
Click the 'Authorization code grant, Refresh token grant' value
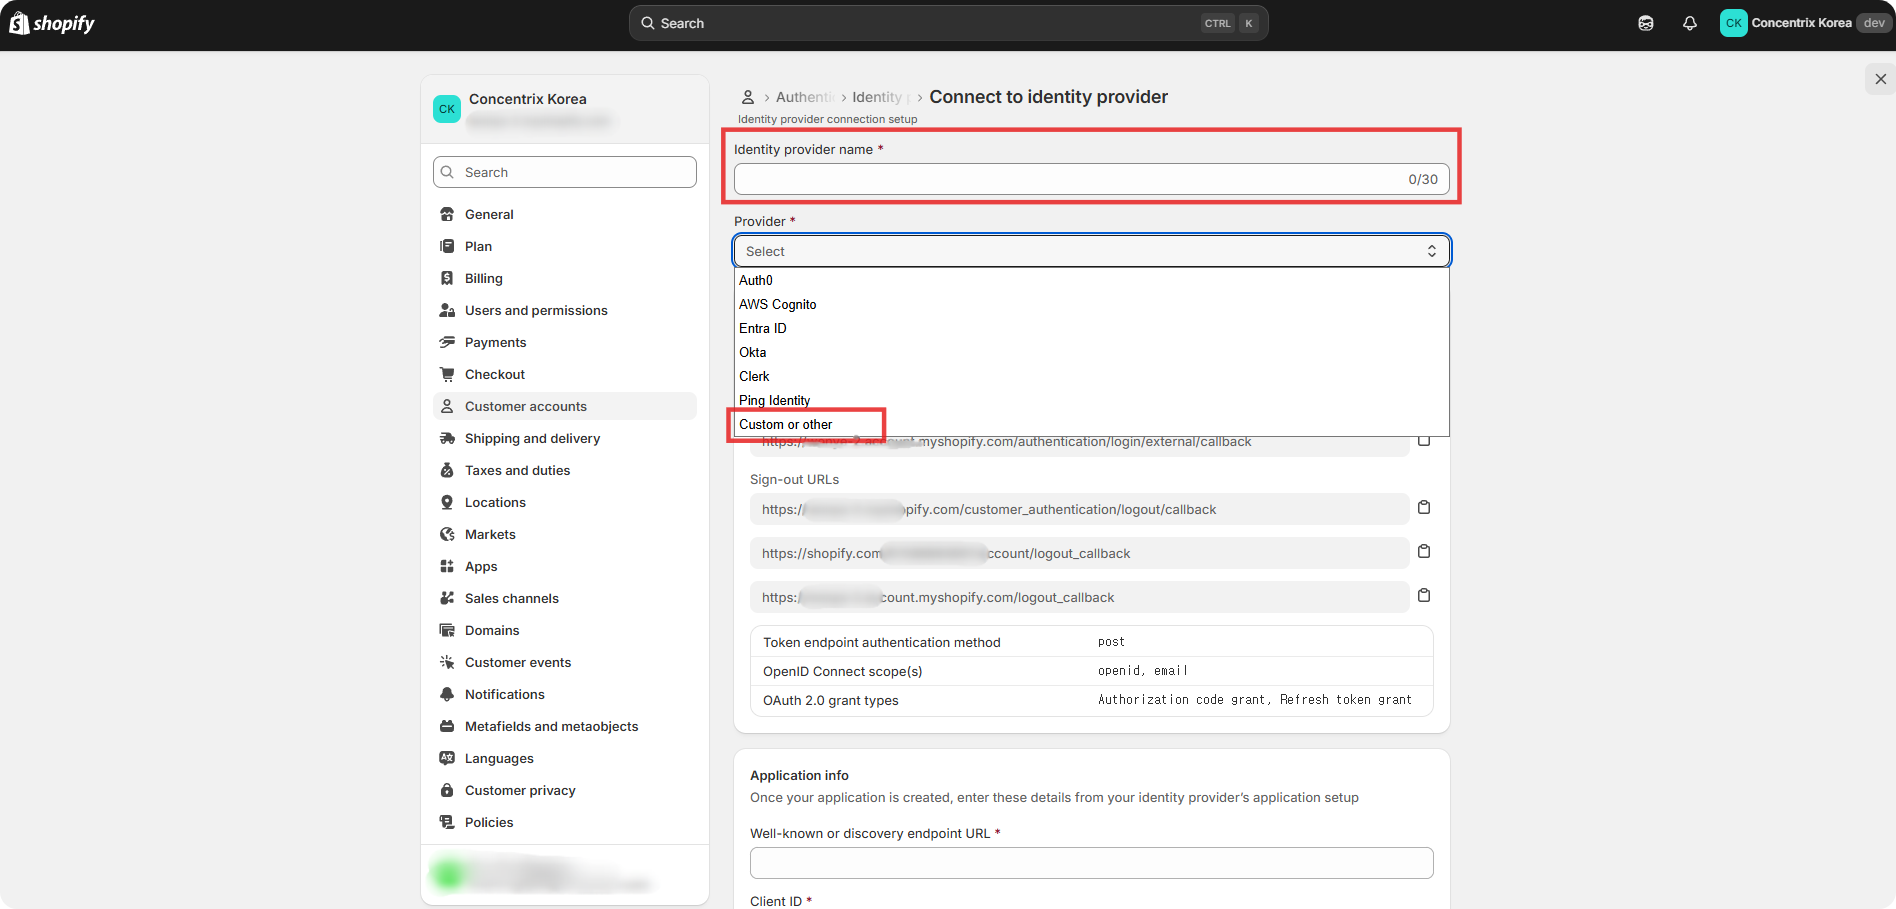pos(1255,700)
